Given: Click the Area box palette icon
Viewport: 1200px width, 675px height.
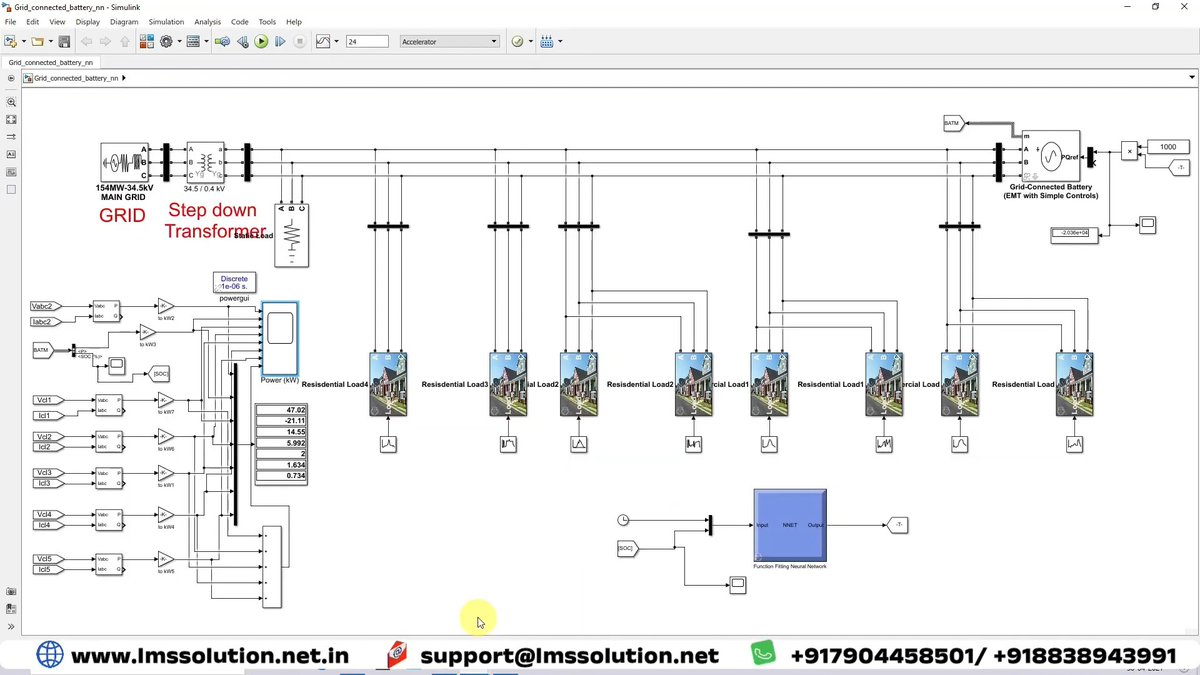Looking at the screenshot, I should tap(11, 189).
